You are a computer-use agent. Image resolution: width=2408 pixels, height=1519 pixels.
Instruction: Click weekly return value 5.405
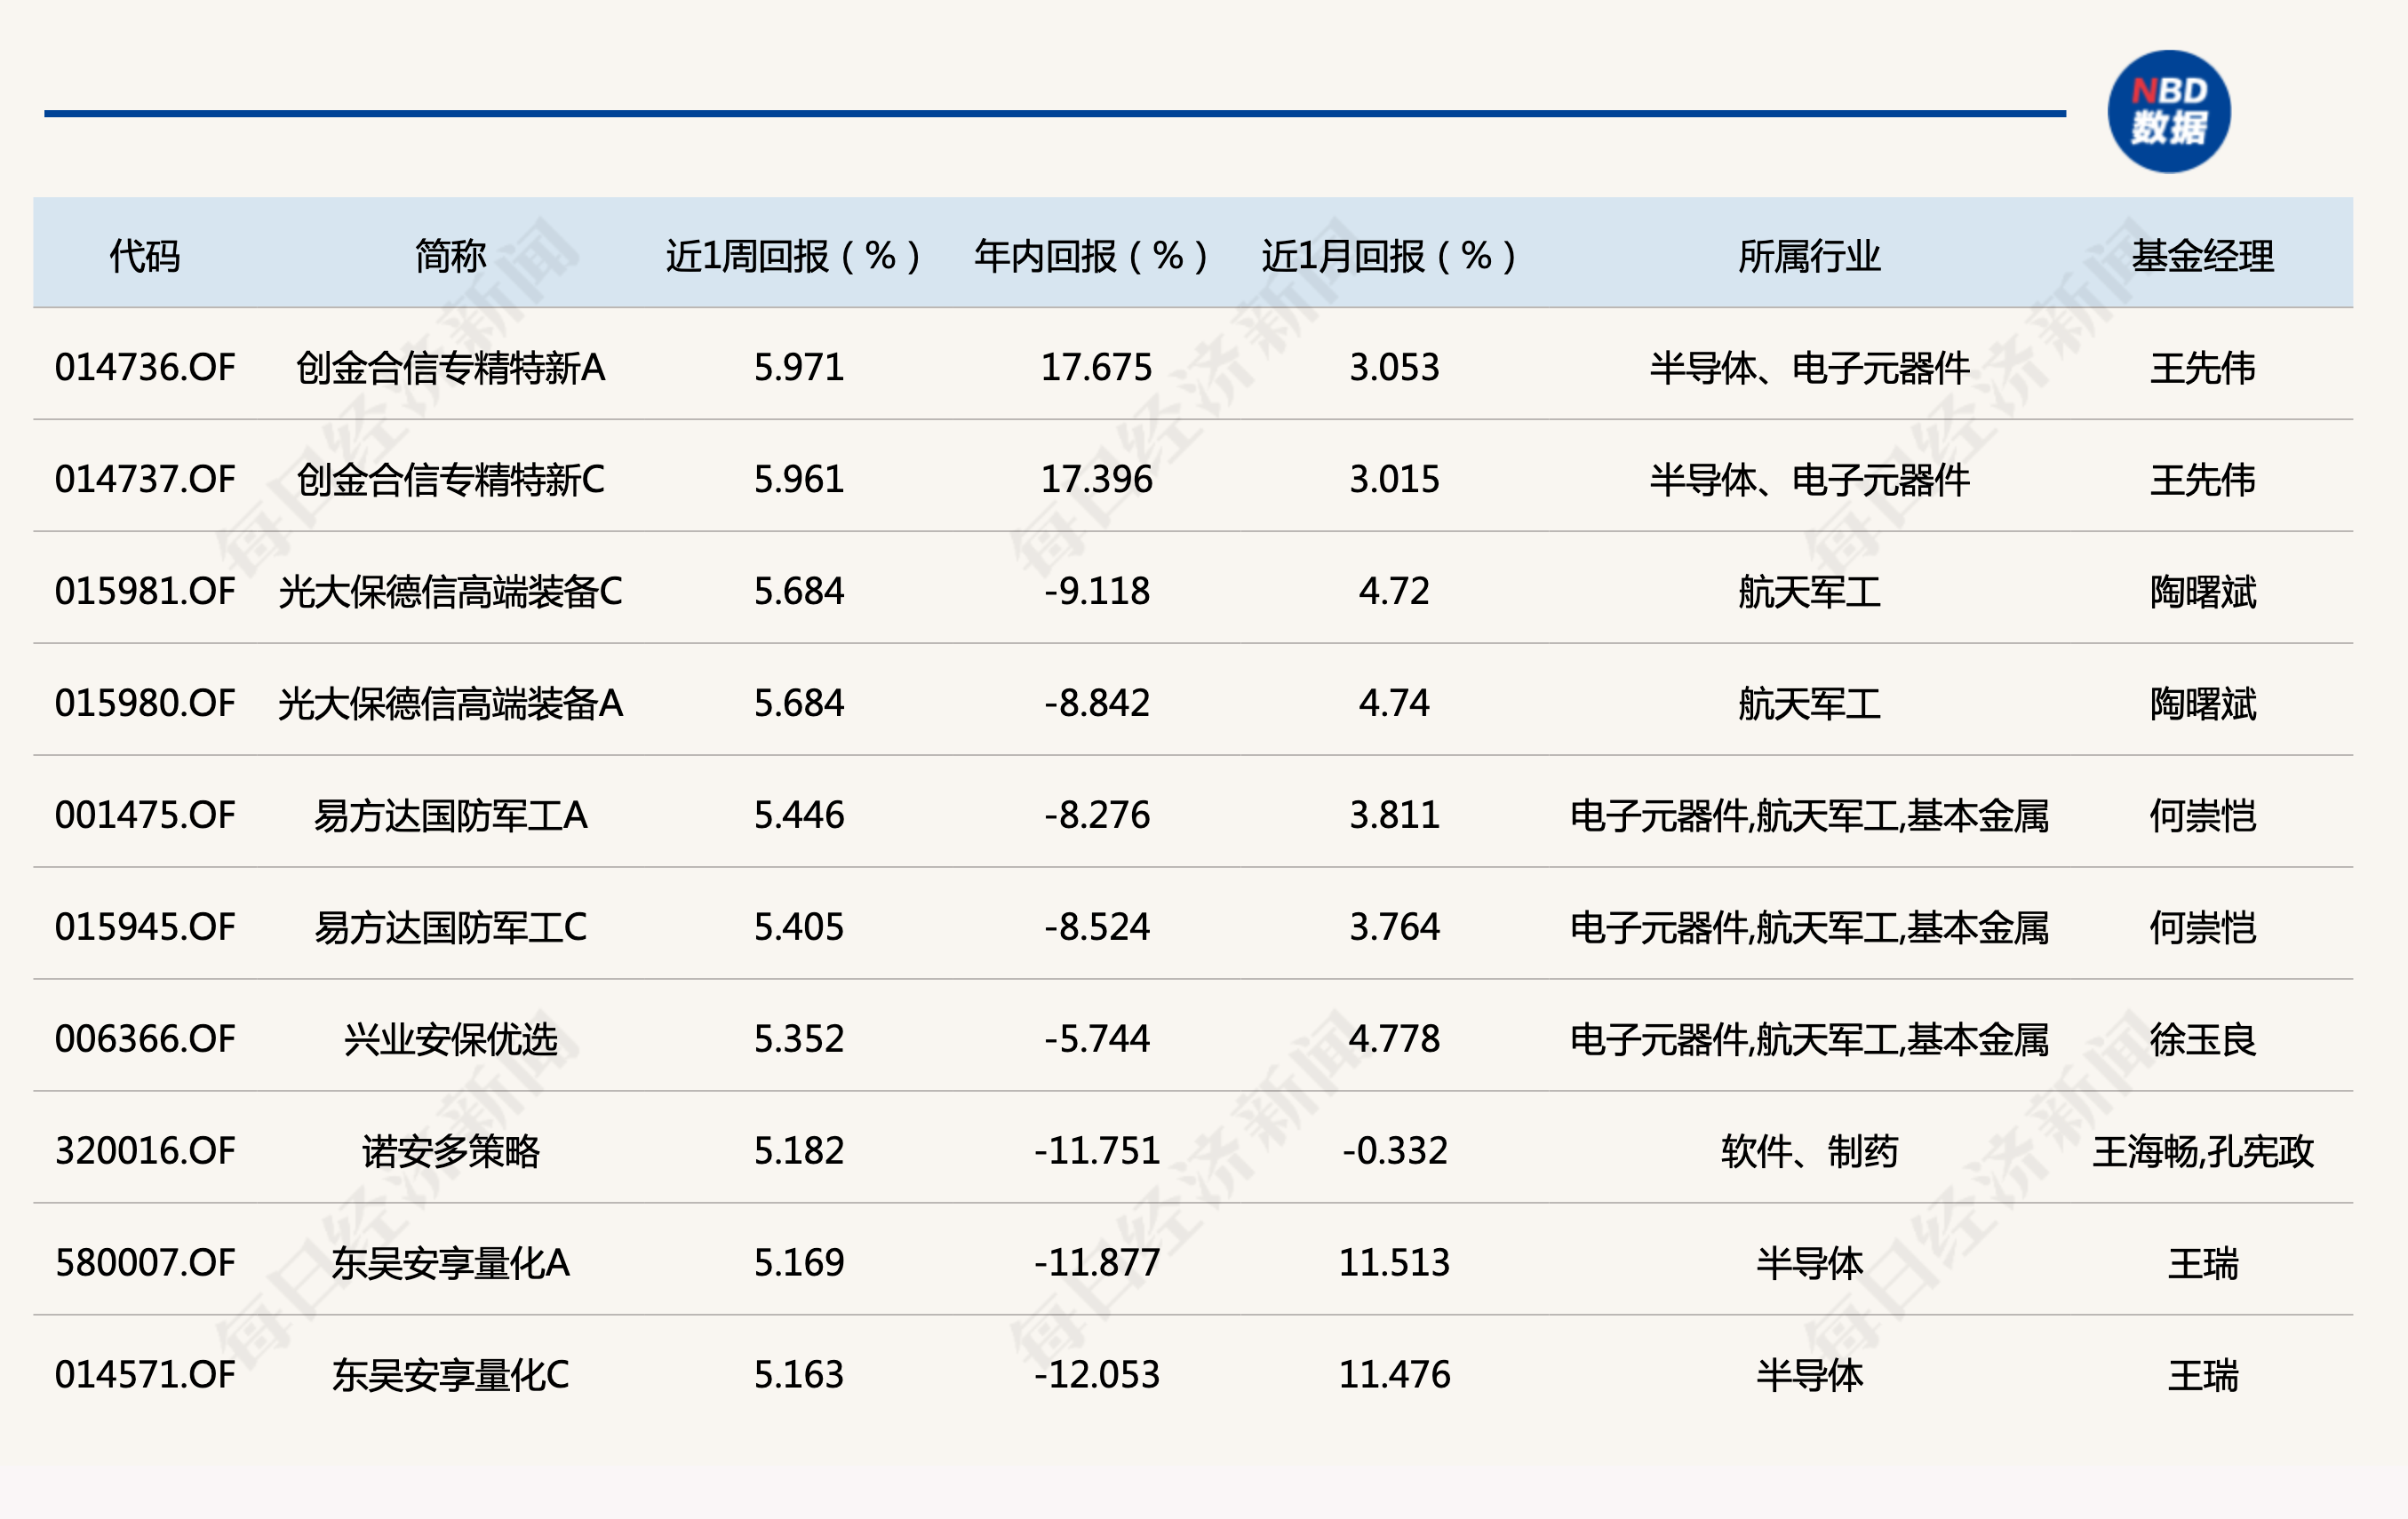tap(799, 927)
